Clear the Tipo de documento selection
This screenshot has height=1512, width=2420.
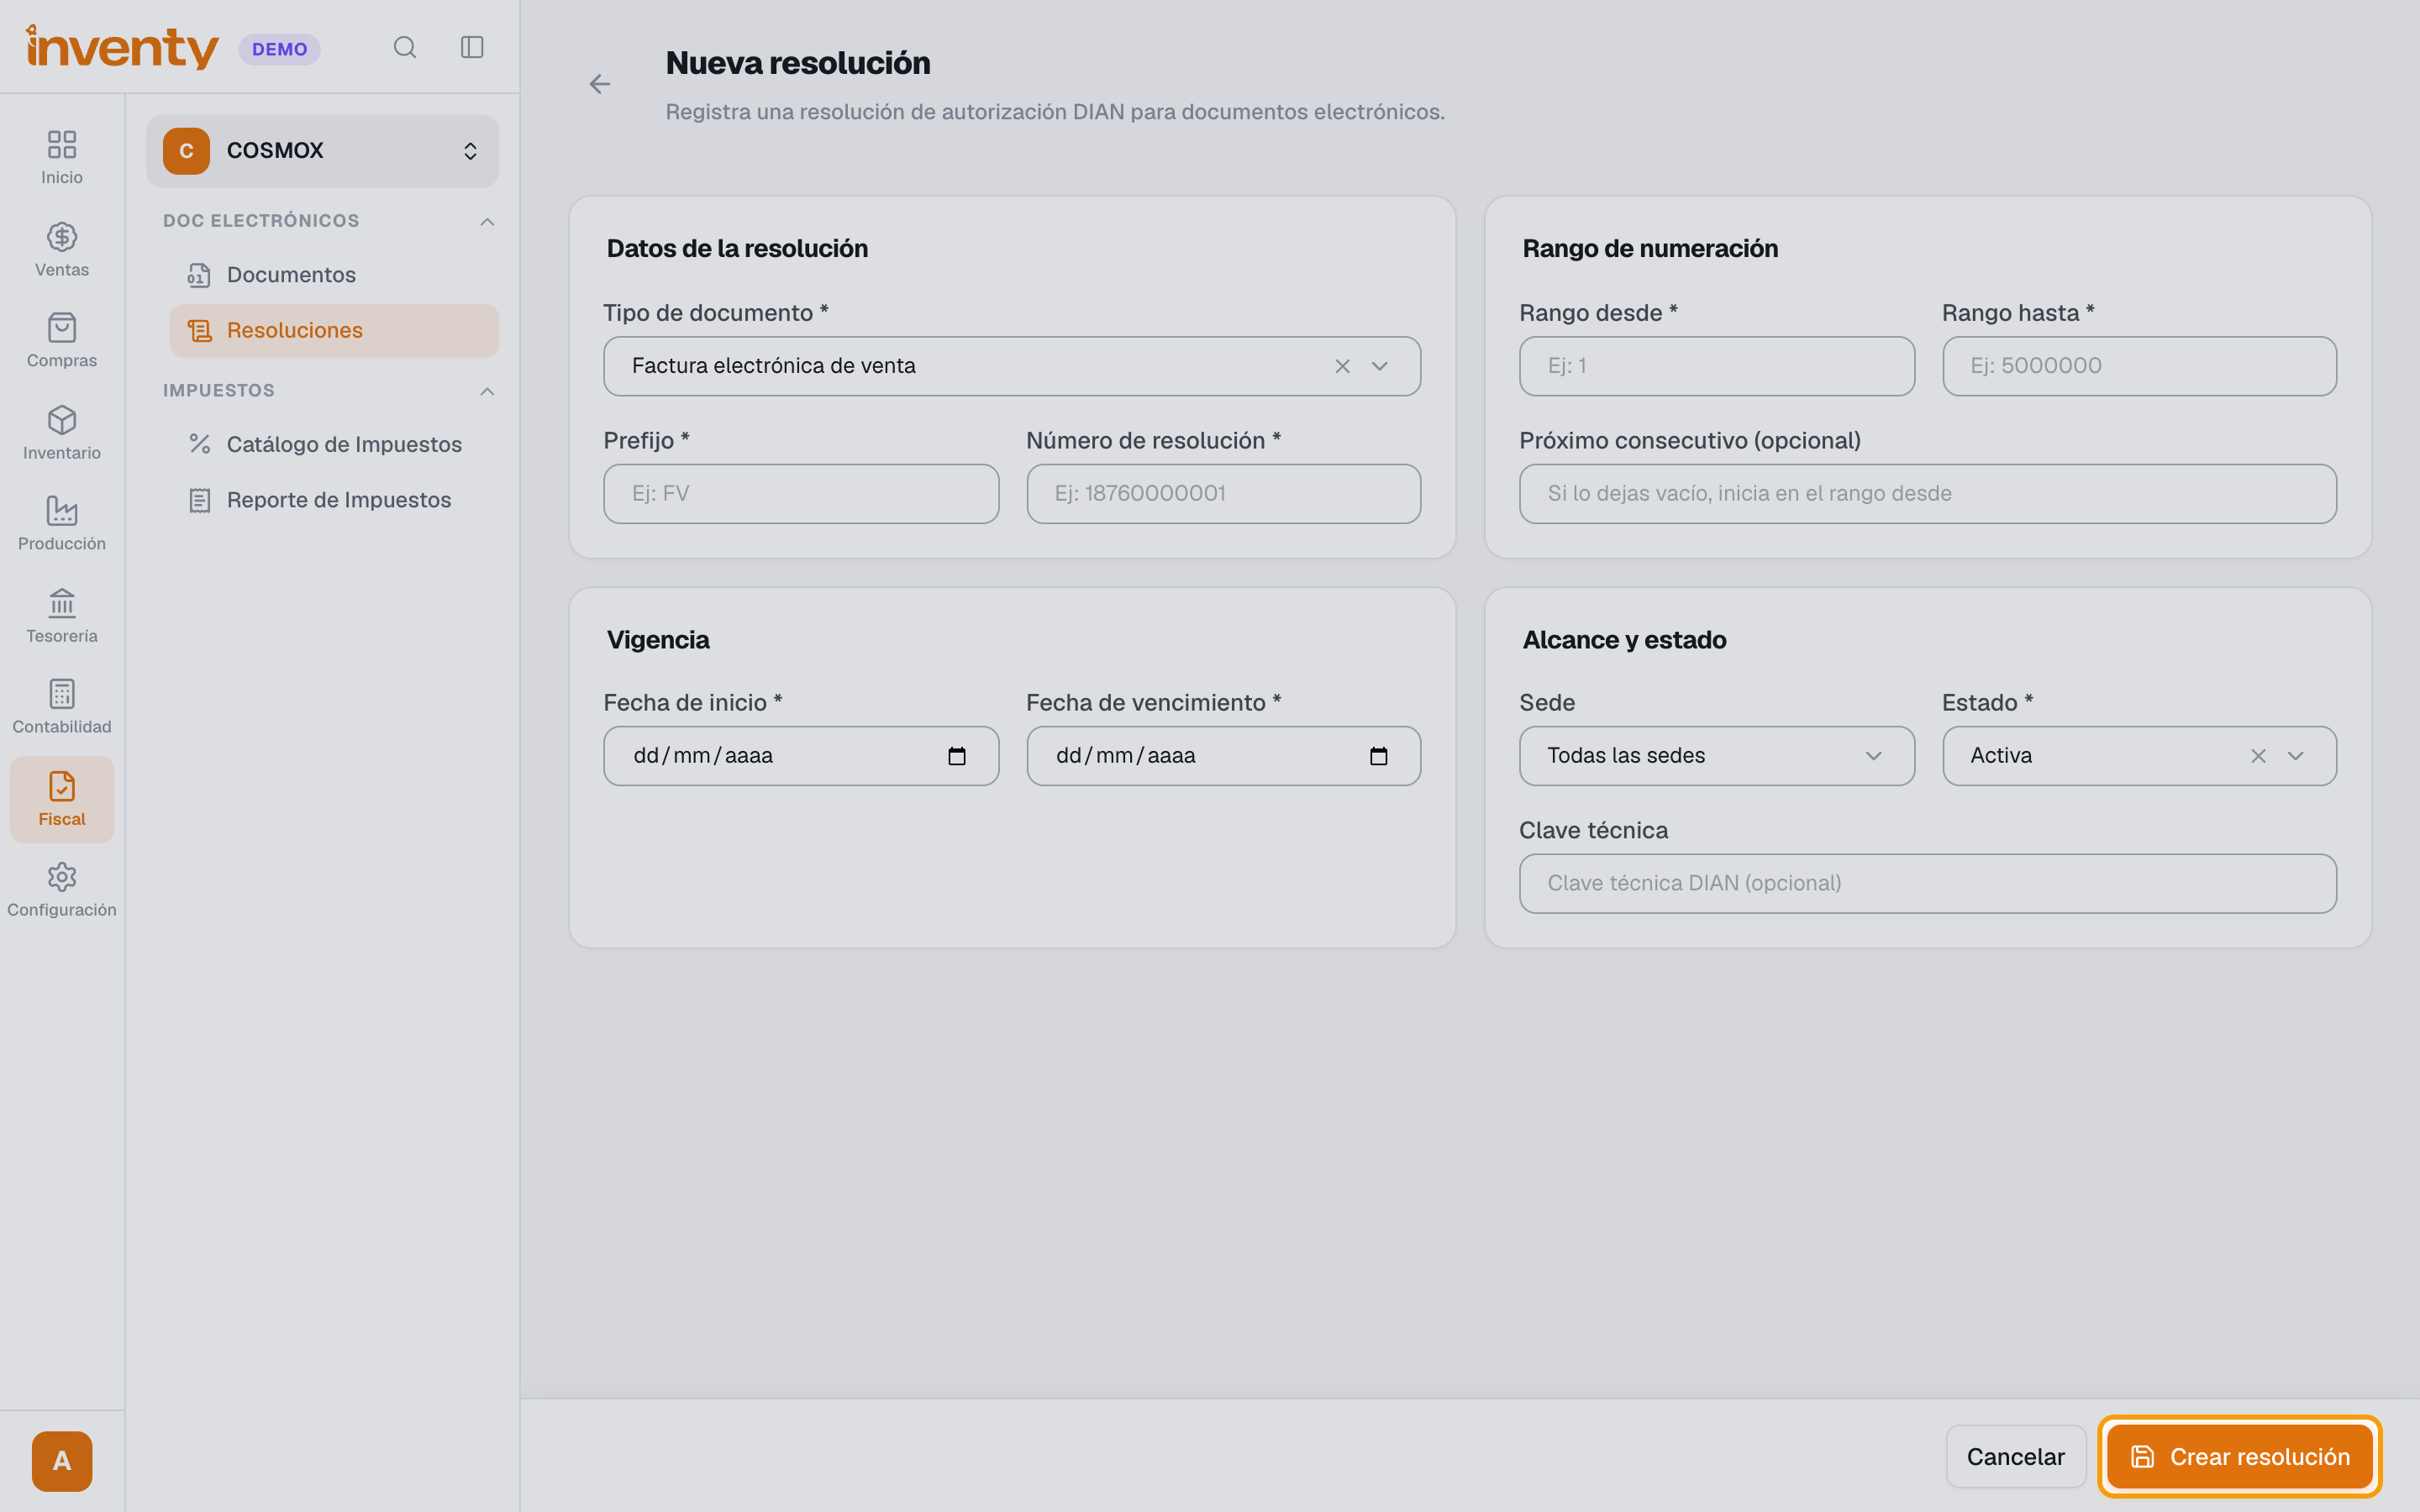(1342, 366)
